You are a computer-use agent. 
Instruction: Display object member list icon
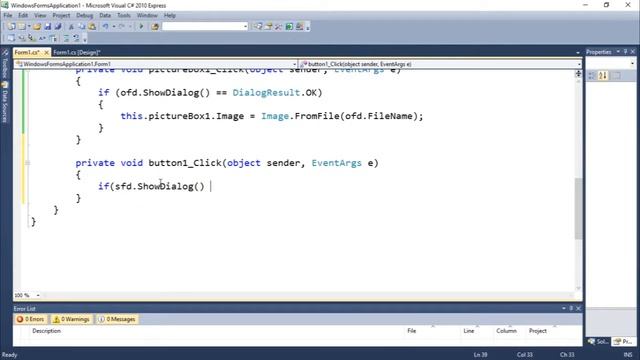(11, 38)
